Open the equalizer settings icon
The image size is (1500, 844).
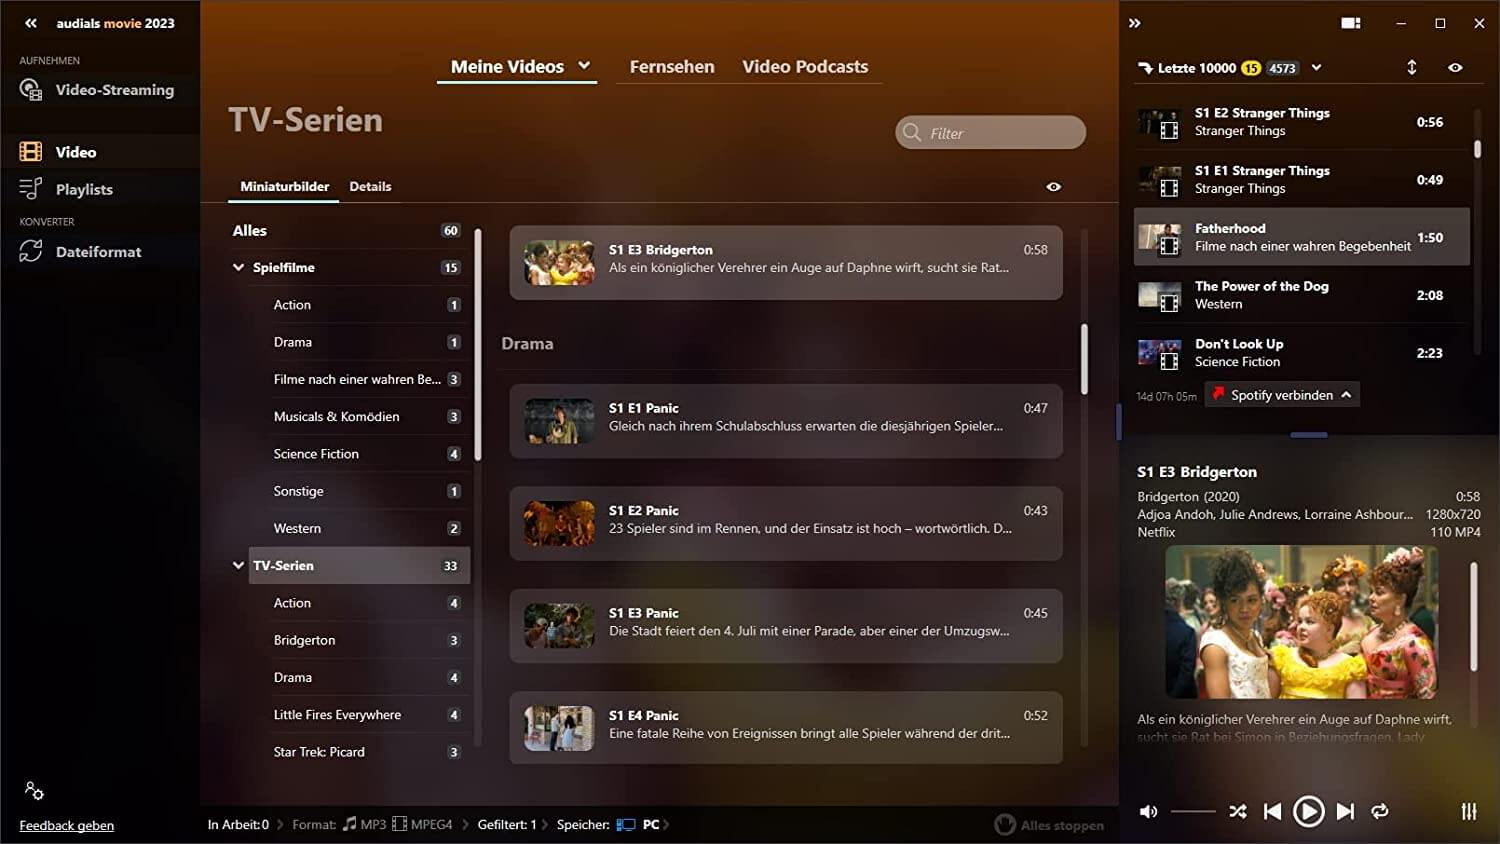pos(1469,812)
